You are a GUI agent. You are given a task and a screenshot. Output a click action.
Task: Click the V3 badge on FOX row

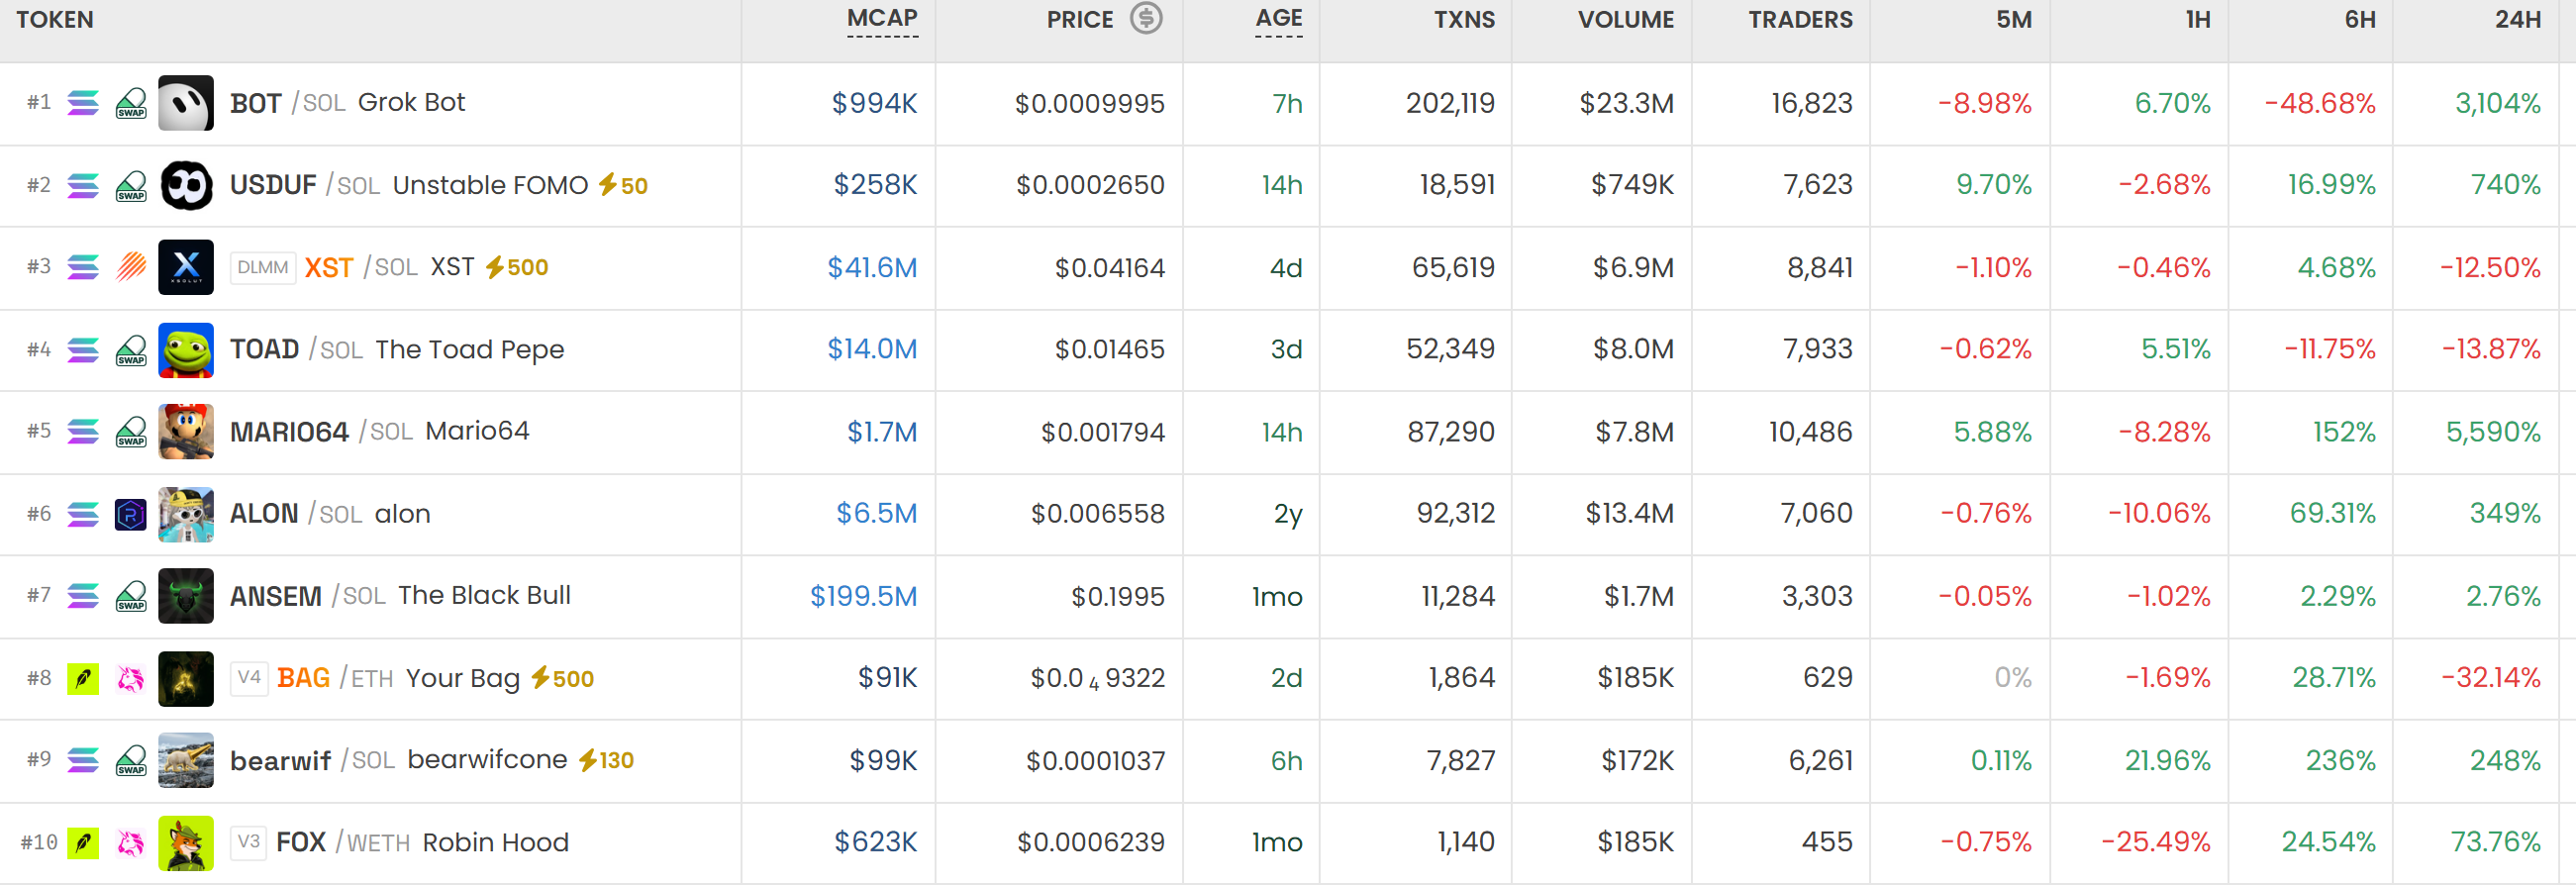249,842
